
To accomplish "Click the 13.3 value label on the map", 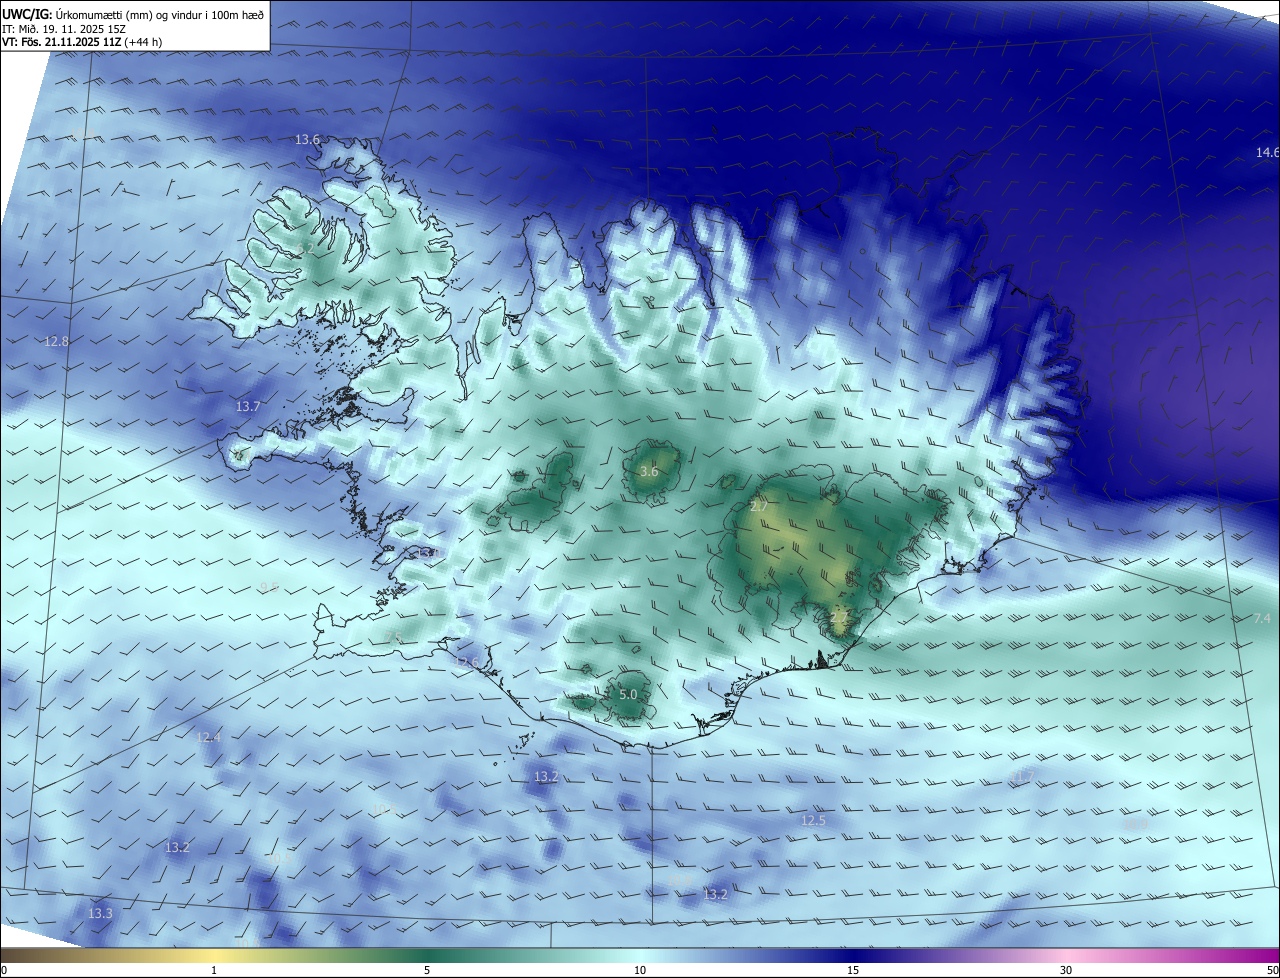I will point(100,913).
